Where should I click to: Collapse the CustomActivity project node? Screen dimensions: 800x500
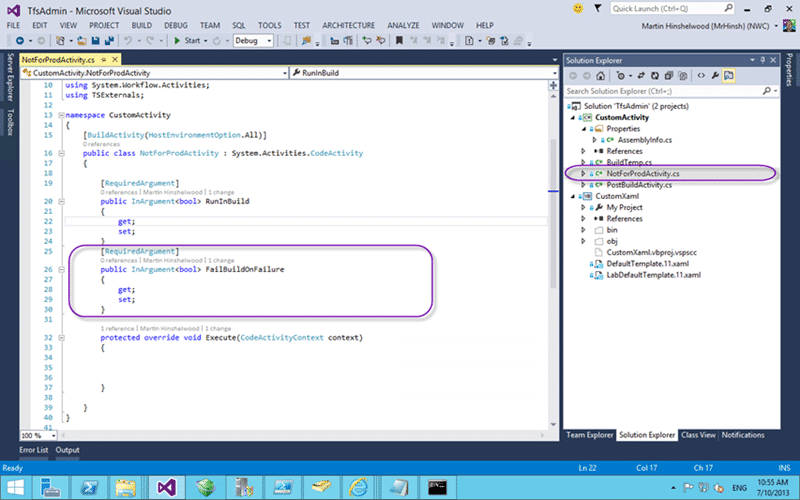tap(573, 117)
